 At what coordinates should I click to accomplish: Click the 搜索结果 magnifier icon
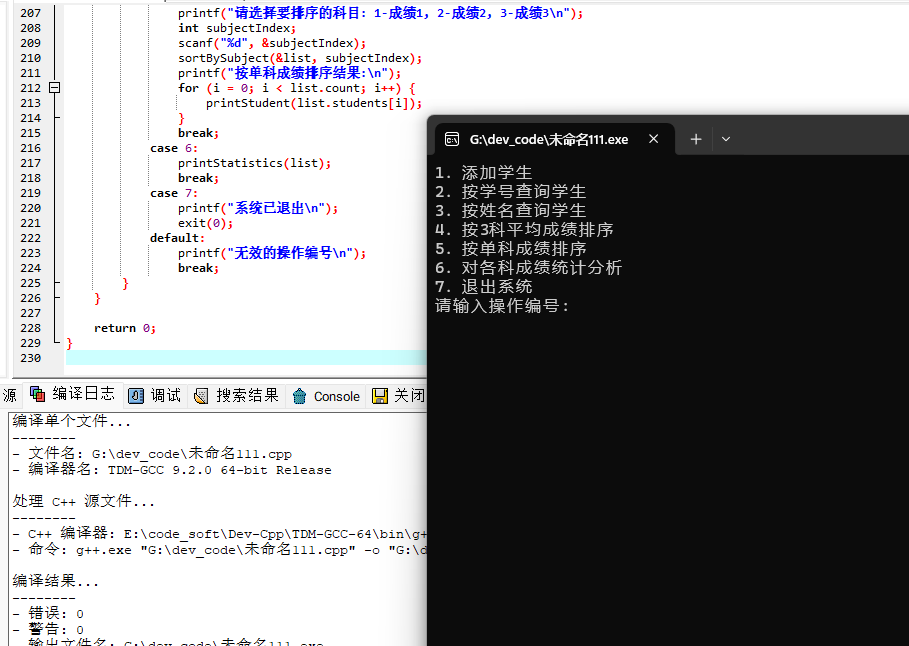click(201, 396)
